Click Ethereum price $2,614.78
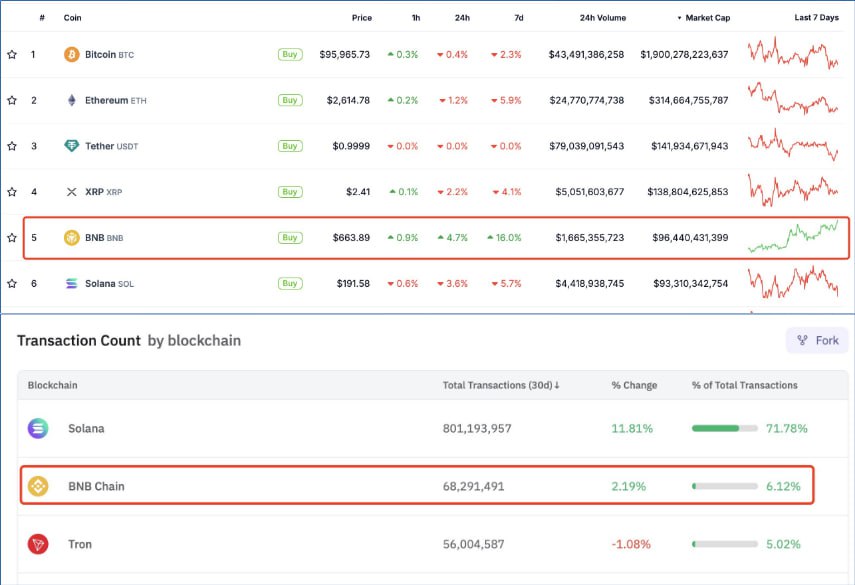855x585 pixels. pyautogui.click(x=348, y=100)
